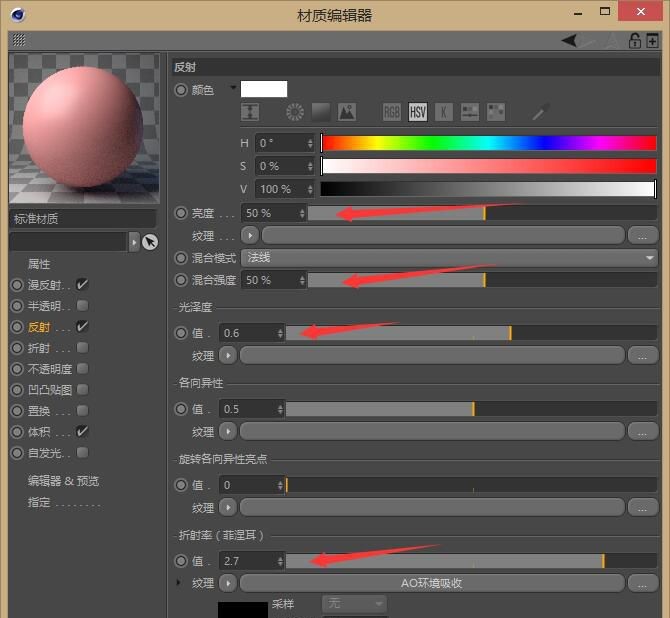This screenshot has width=670, height=618.
Task: Enable the 漫反射 channel checkbox
Action: [x=82, y=284]
